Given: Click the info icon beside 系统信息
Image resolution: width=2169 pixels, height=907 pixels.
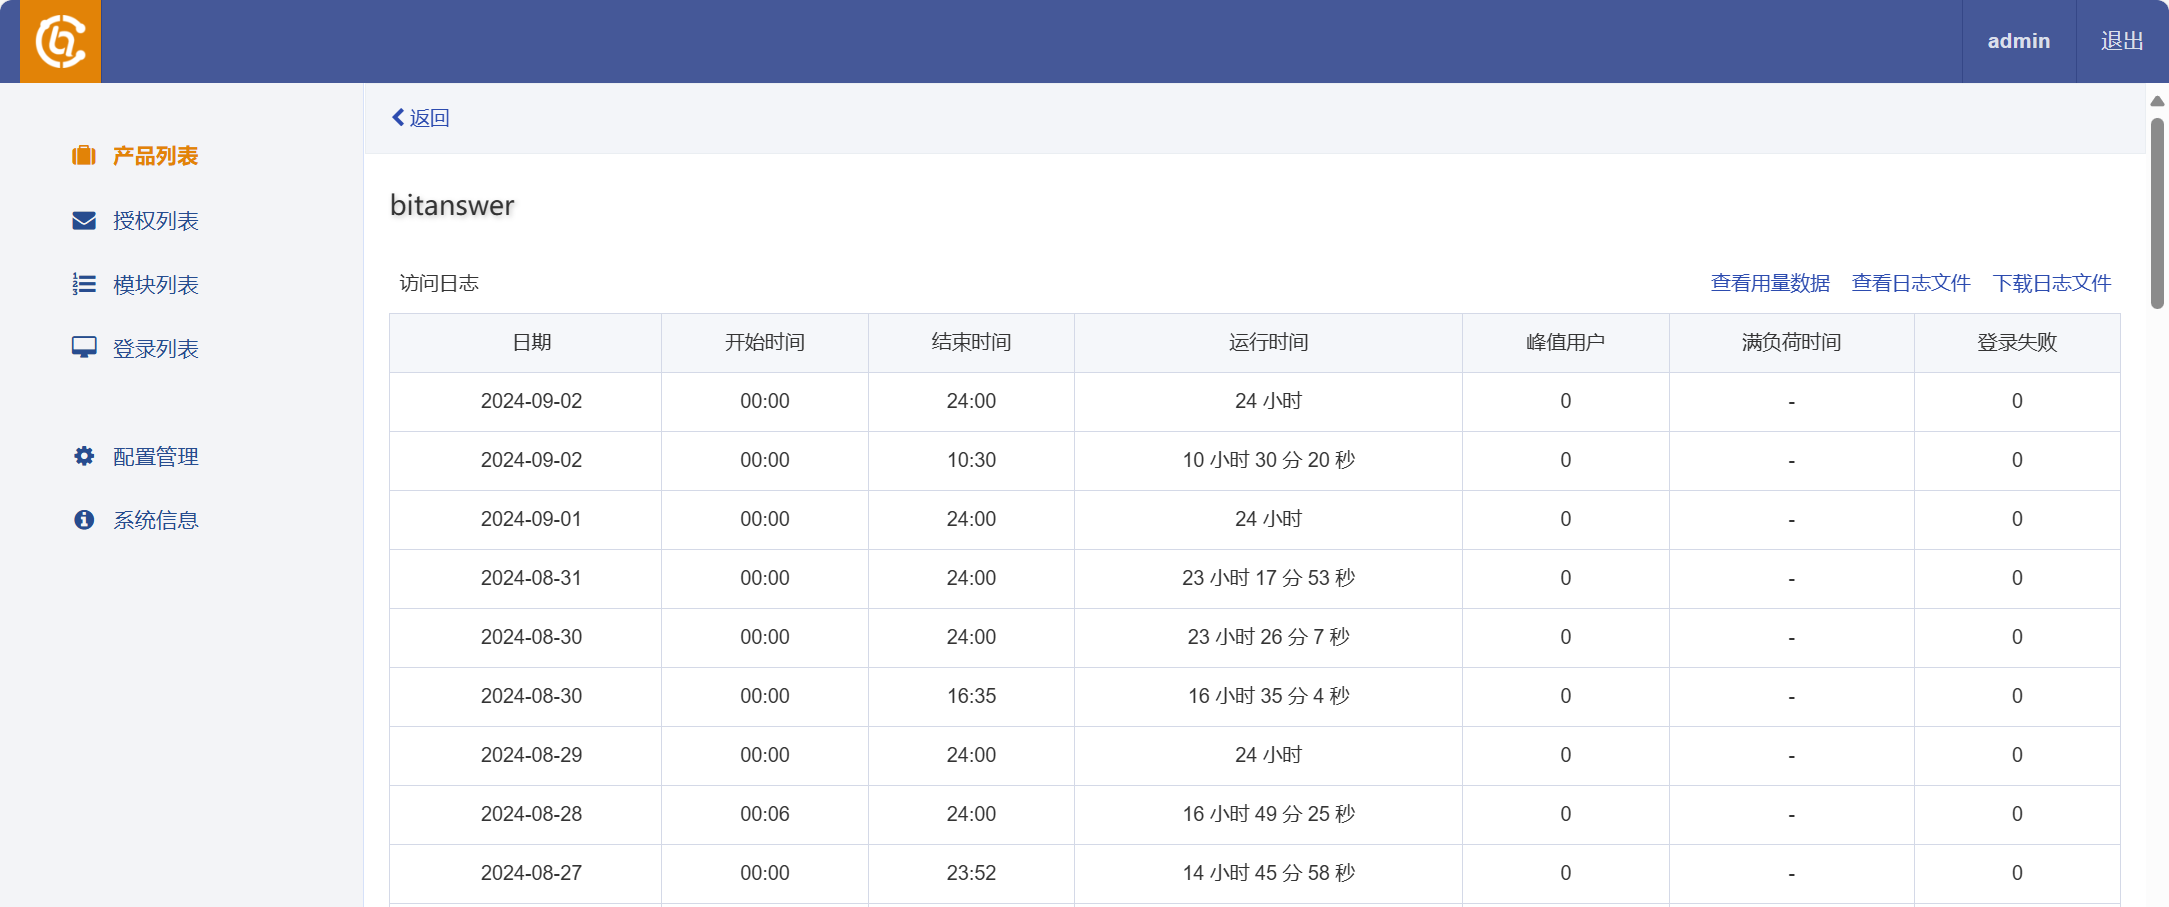Looking at the screenshot, I should pos(84,520).
